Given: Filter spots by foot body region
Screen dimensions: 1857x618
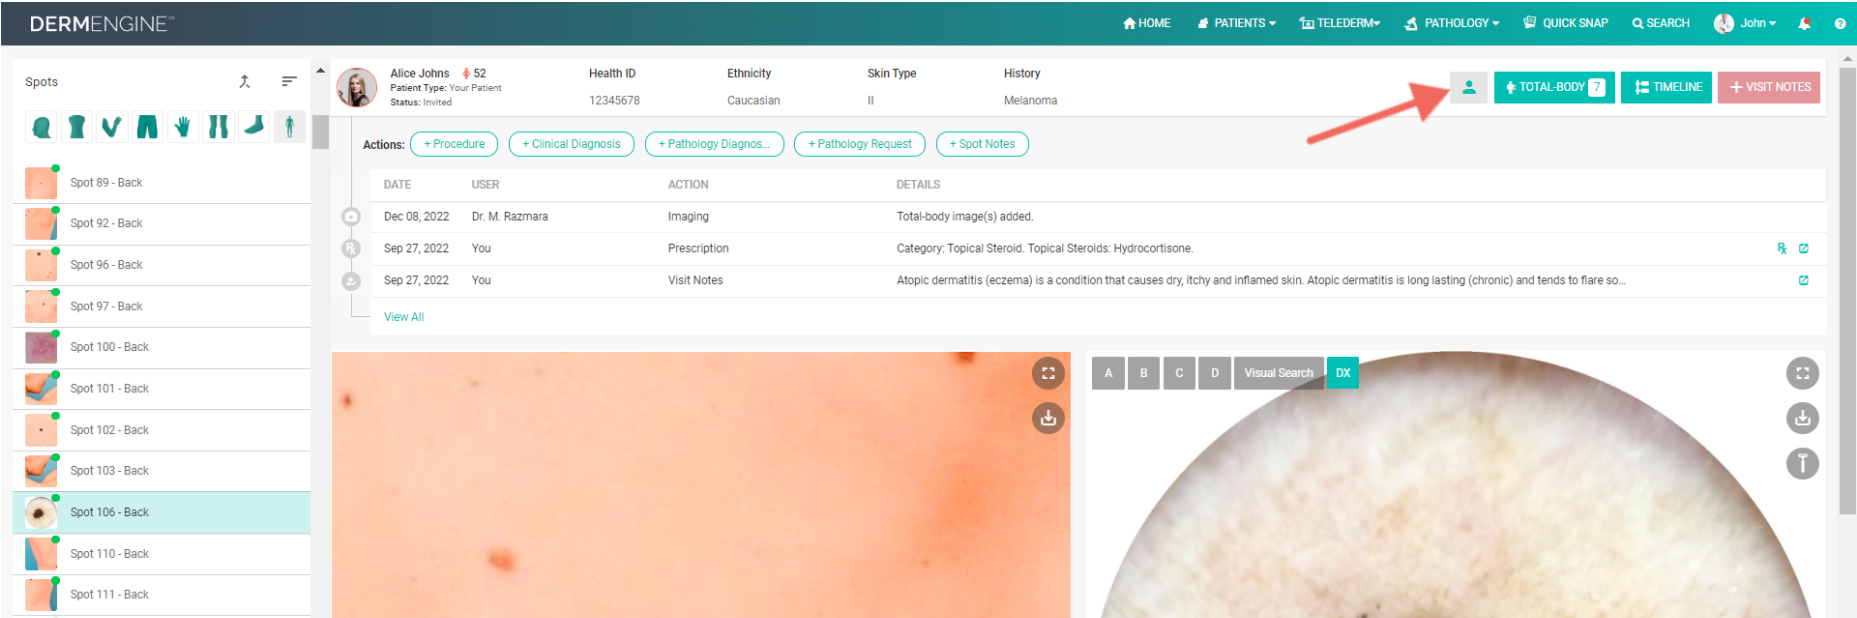Looking at the screenshot, I should 254,127.
